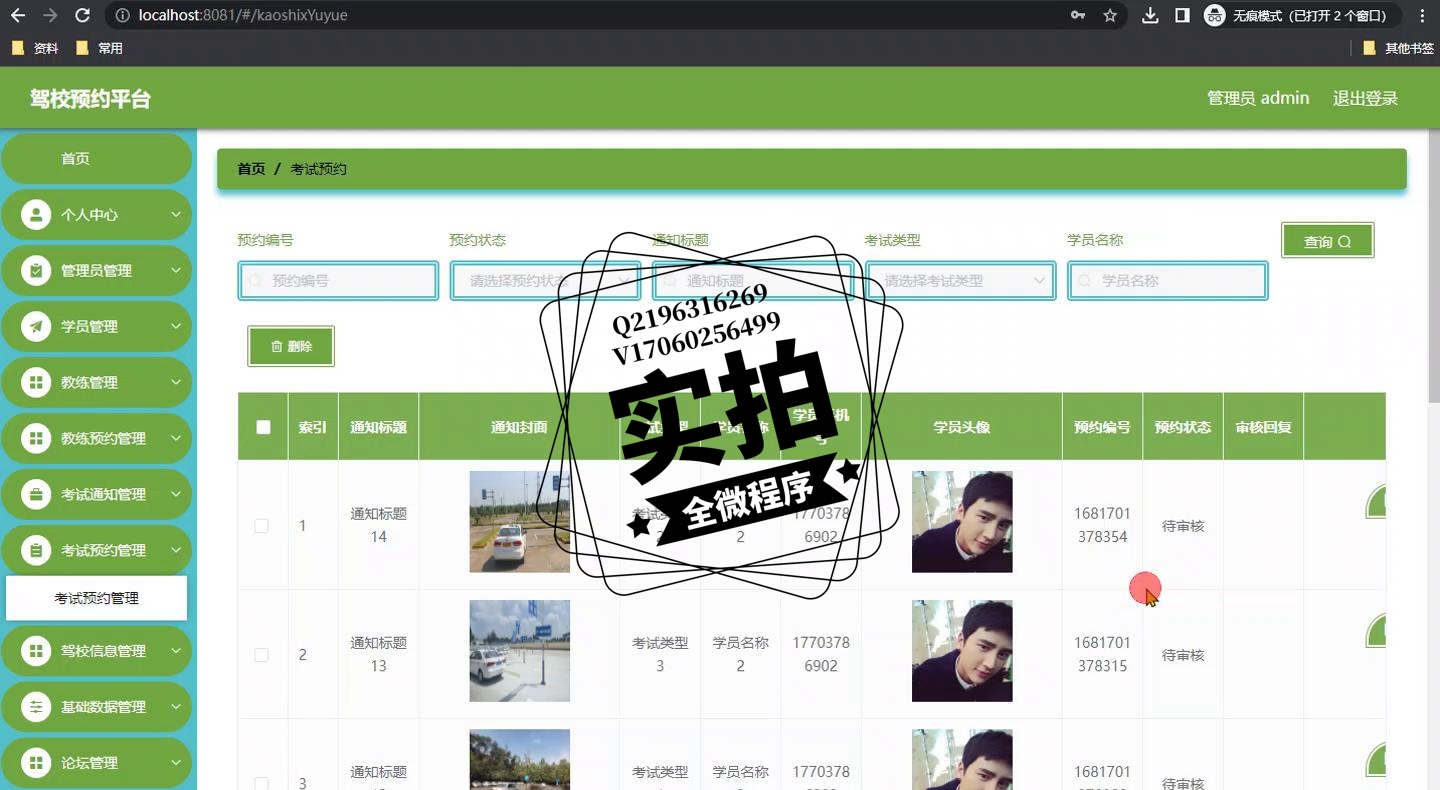
Task: Click the 学员管理 paper plane icon
Action: coord(36,327)
